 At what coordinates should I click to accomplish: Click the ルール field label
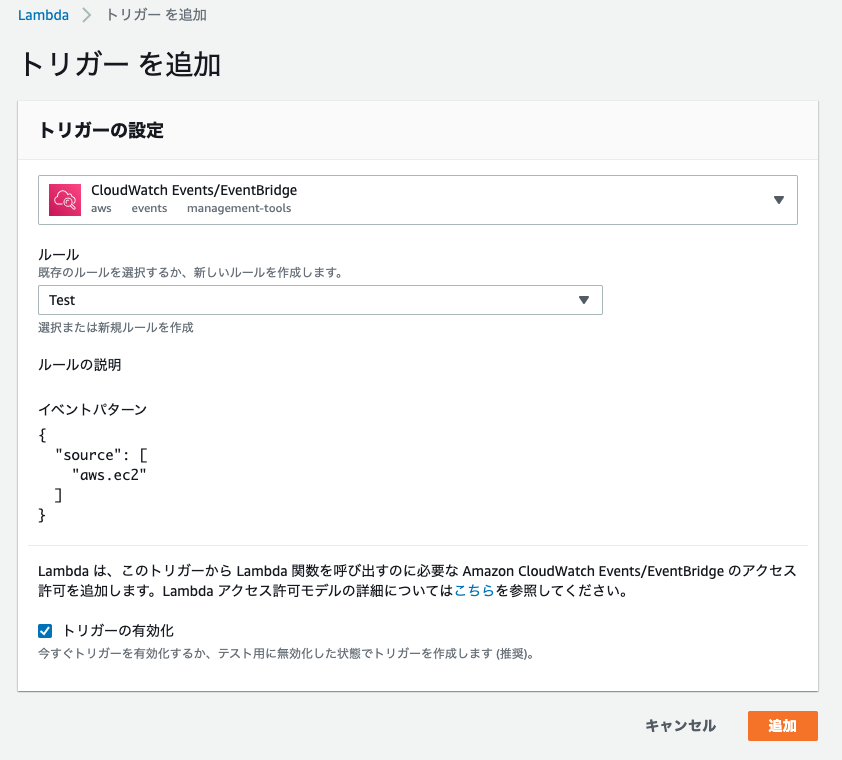coord(59,255)
